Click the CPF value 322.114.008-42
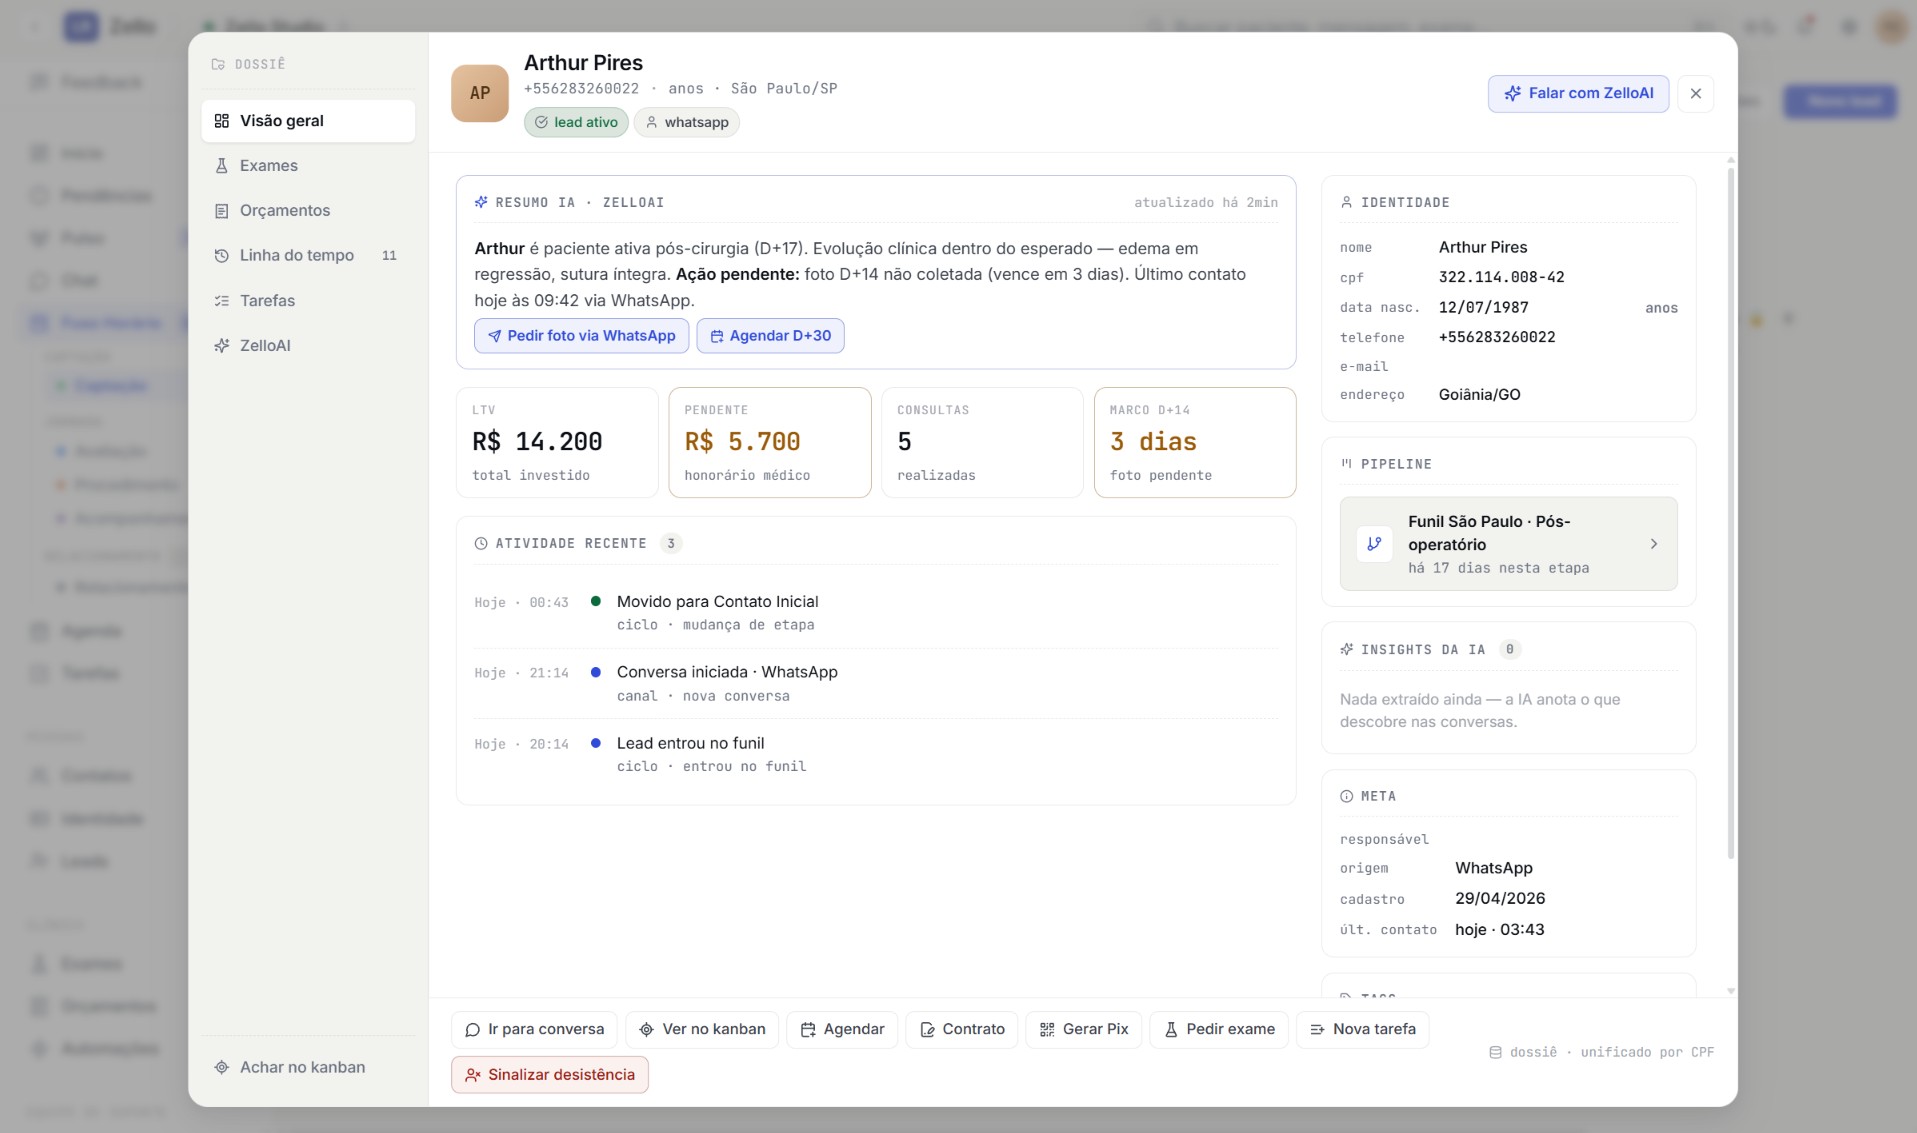Screen dimensions: 1917x1133 coord(1501,277)
